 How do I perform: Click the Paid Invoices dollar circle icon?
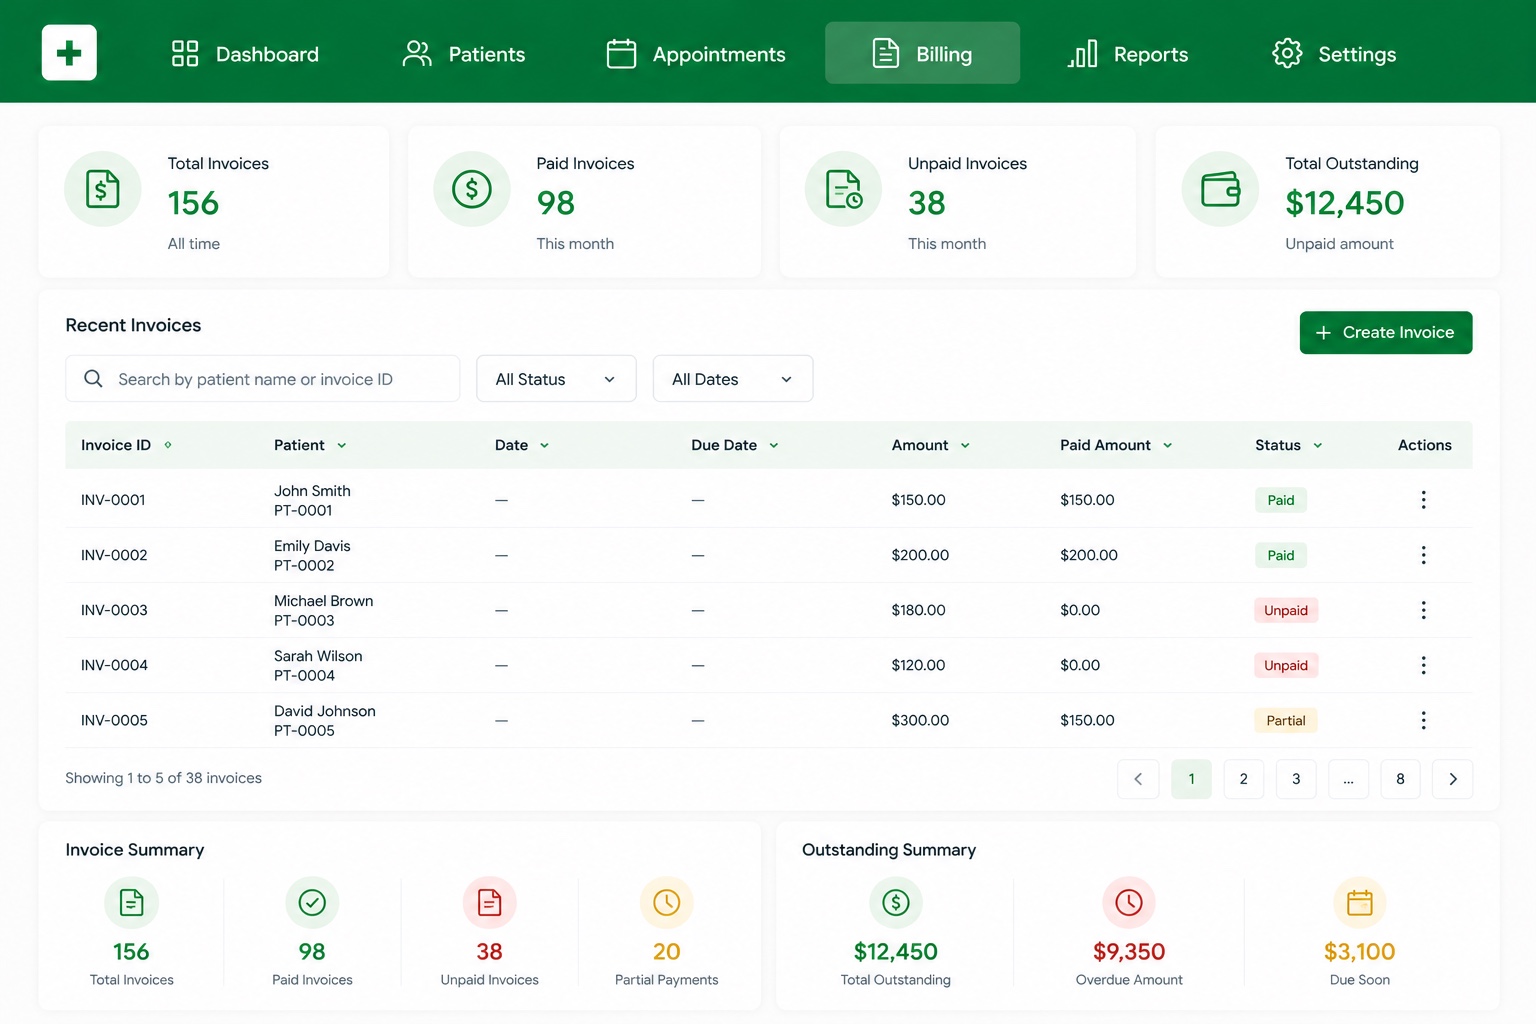tap(472, 189)
